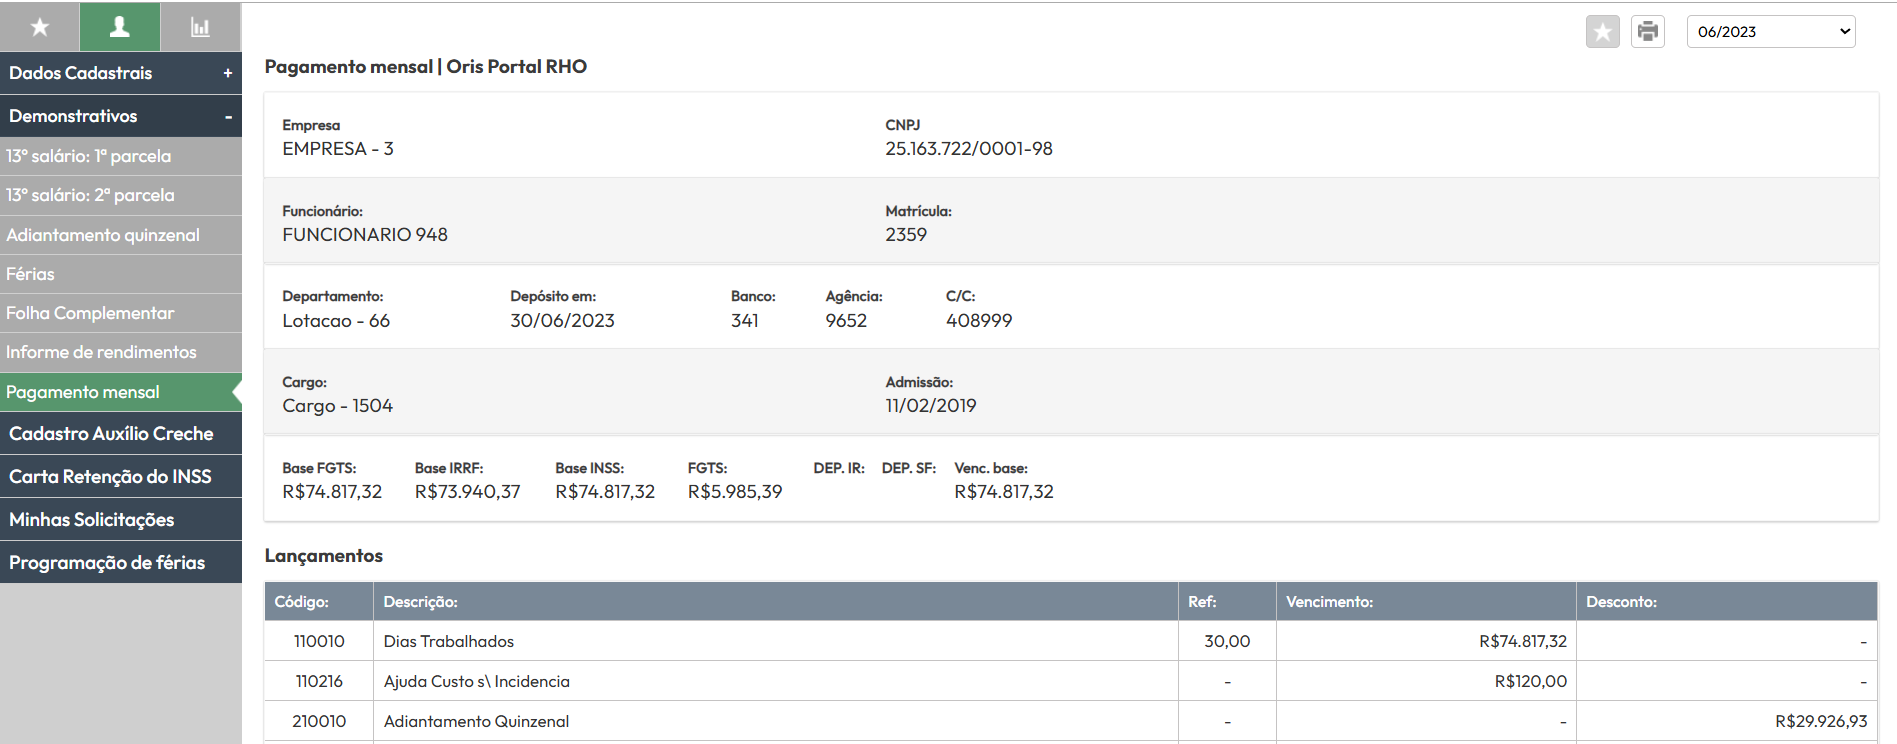
Task: Click the Desconto column header
Action: pyautogui.click(x=1727, y=602)
